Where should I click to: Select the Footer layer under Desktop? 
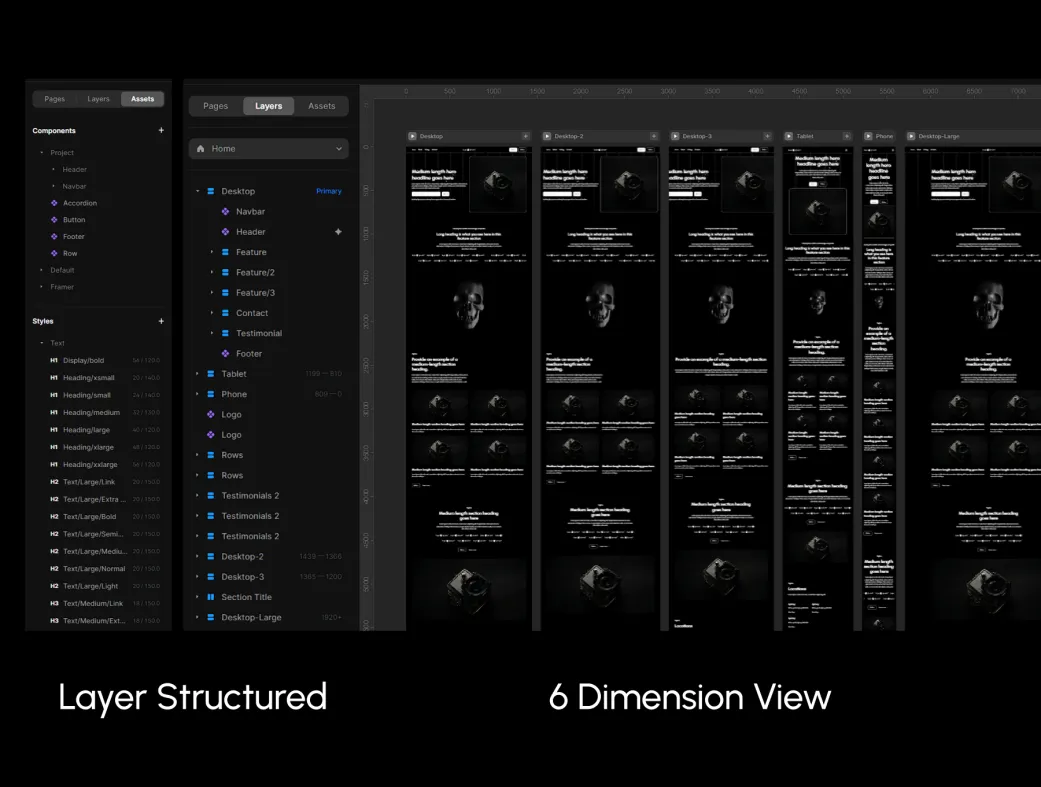pyautogui.click(x=249, y=354)
